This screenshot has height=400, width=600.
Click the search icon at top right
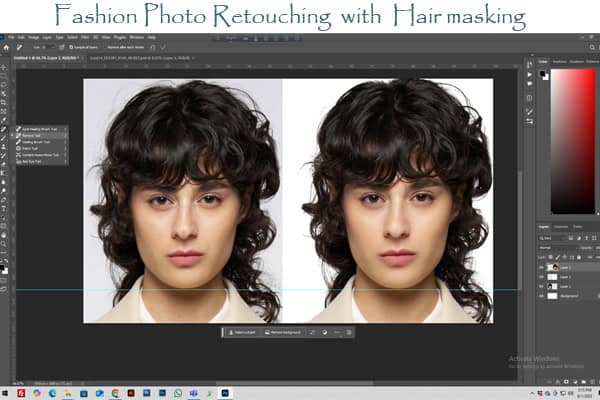pos(592,47)
